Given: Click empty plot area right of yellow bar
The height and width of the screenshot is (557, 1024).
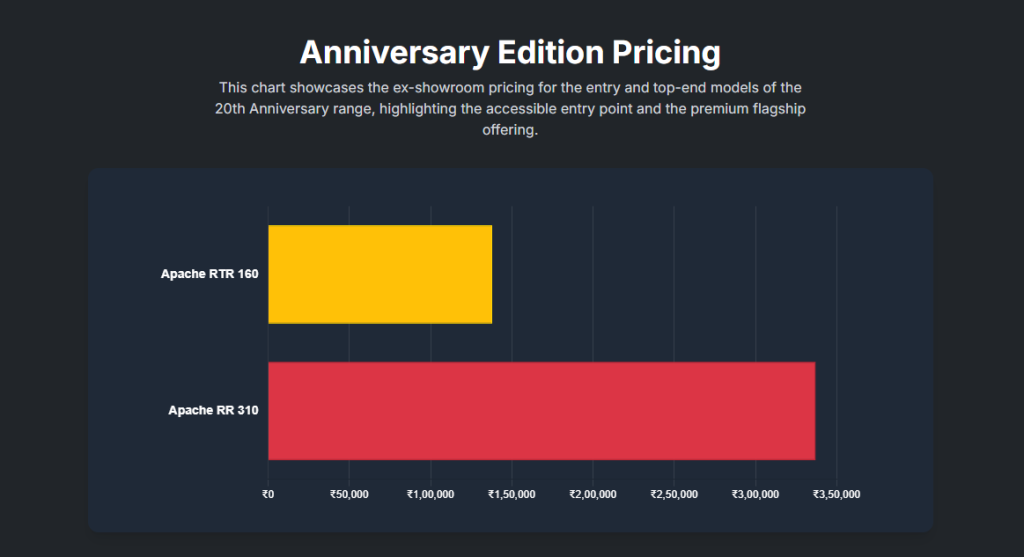Looking at the screenshot, I should pyautogui.click(x=660, y=274).
